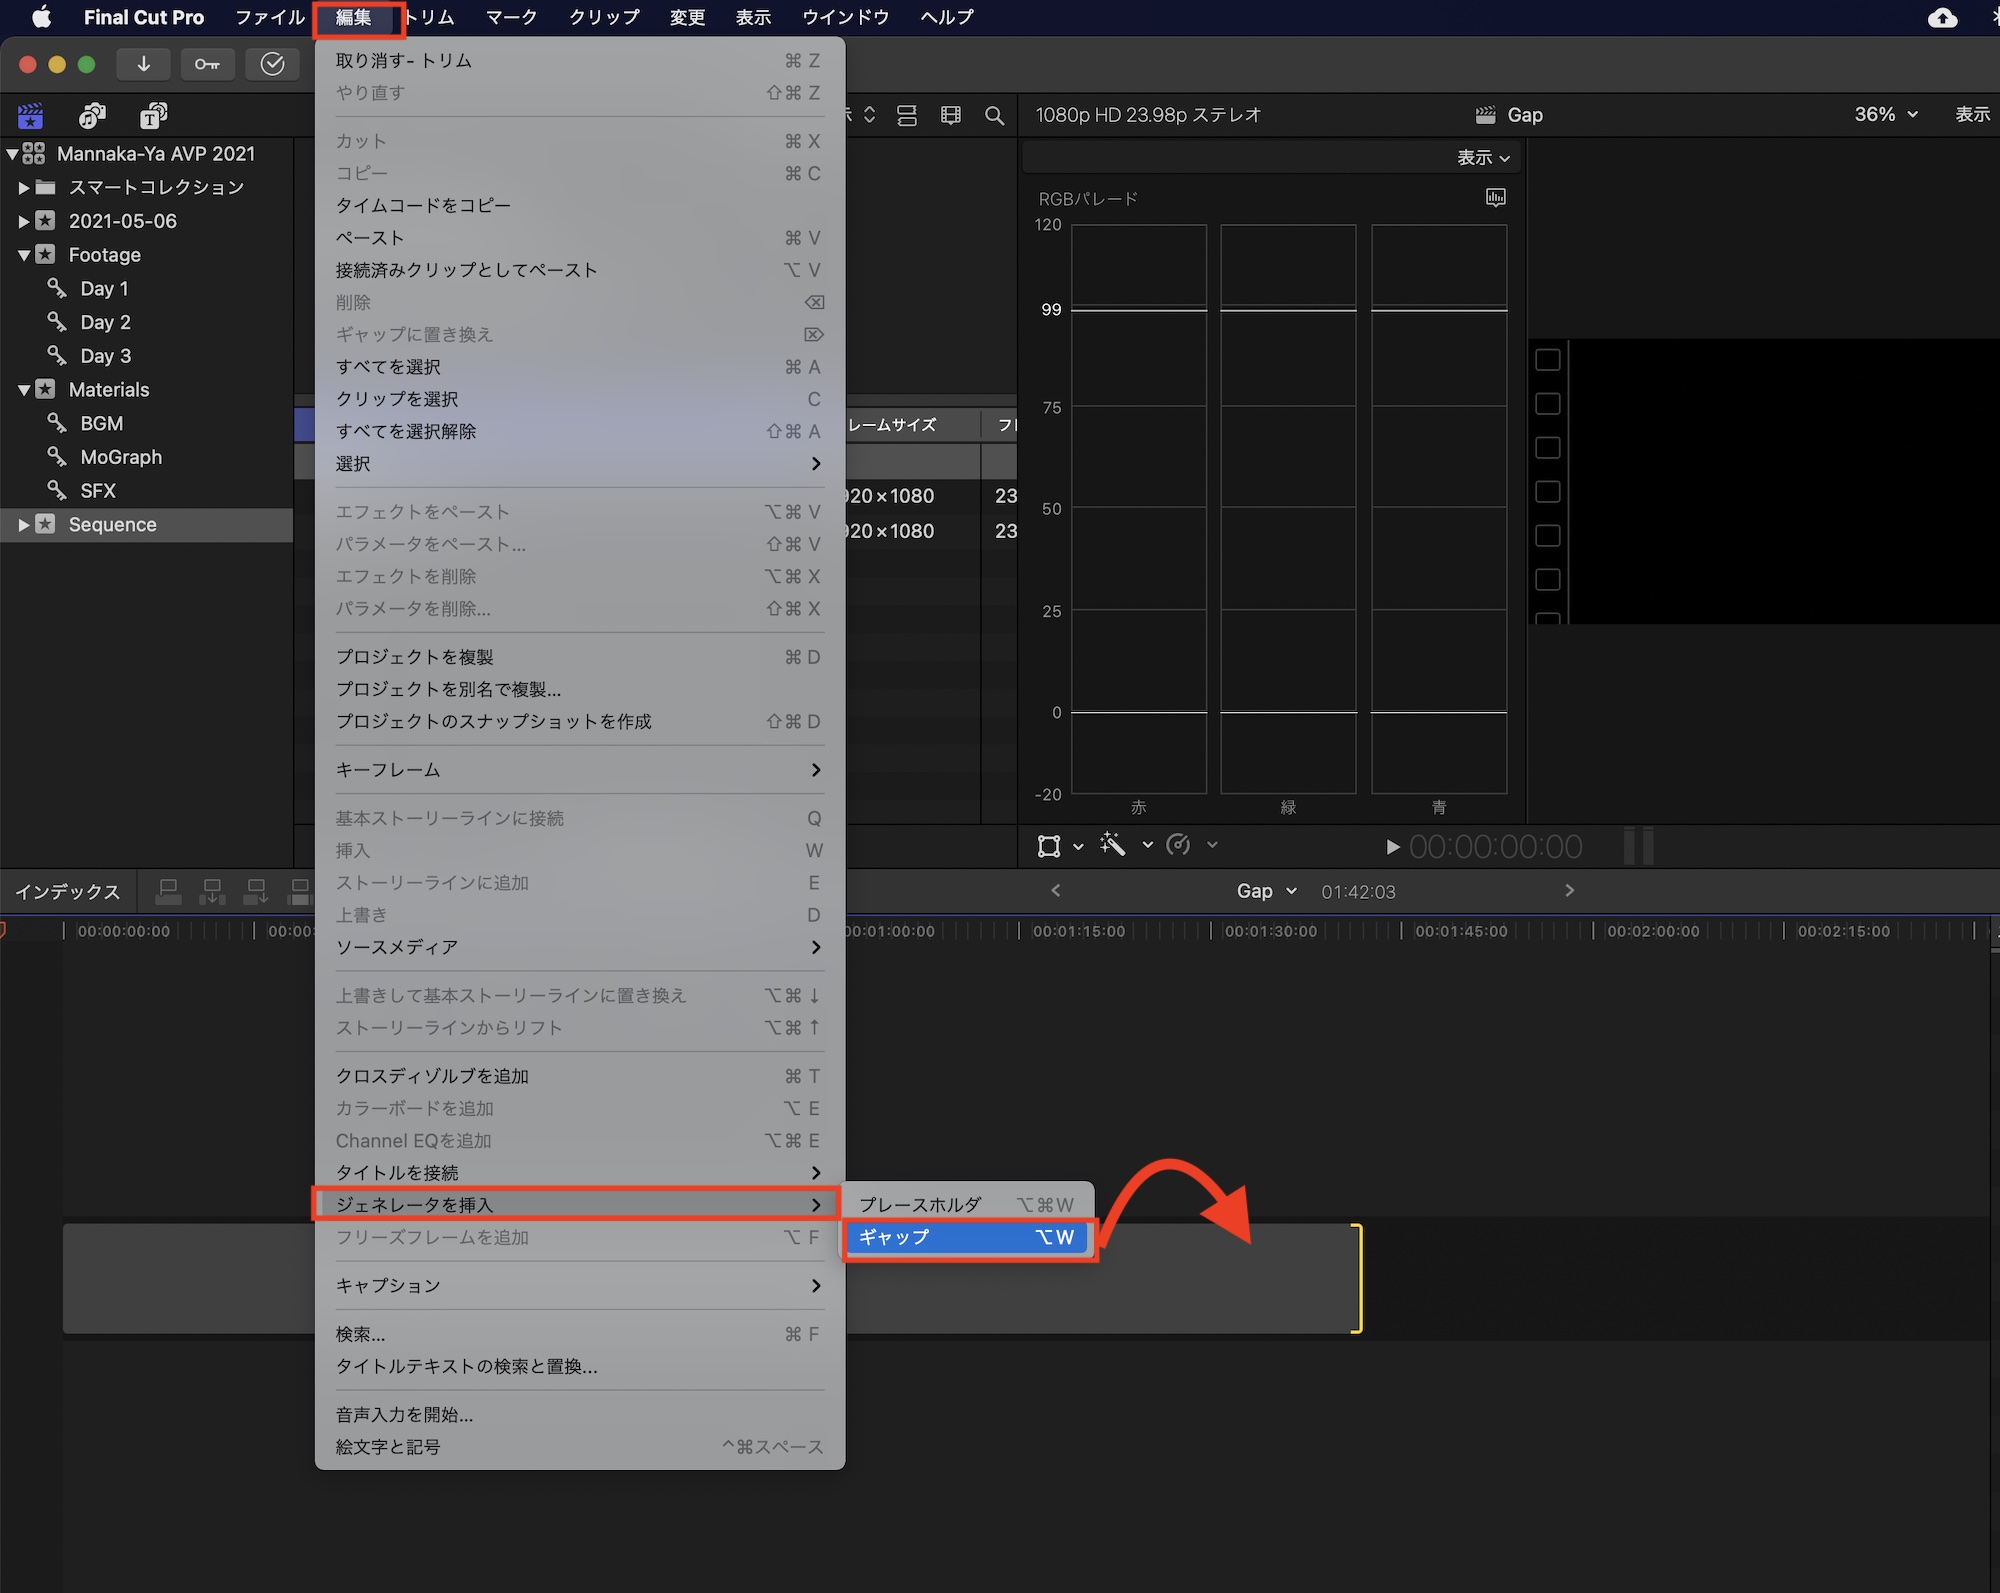
Task: Show the Titles and Generators sidebar
Action: tap(153, 116)
